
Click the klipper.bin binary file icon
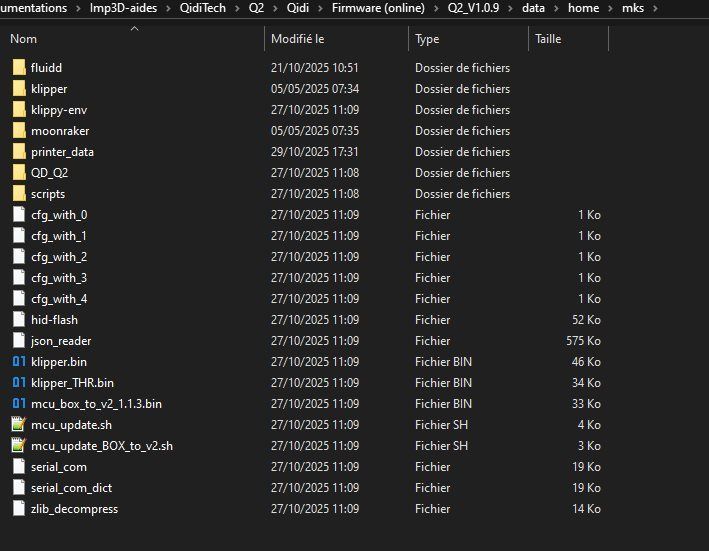(19, 362)
